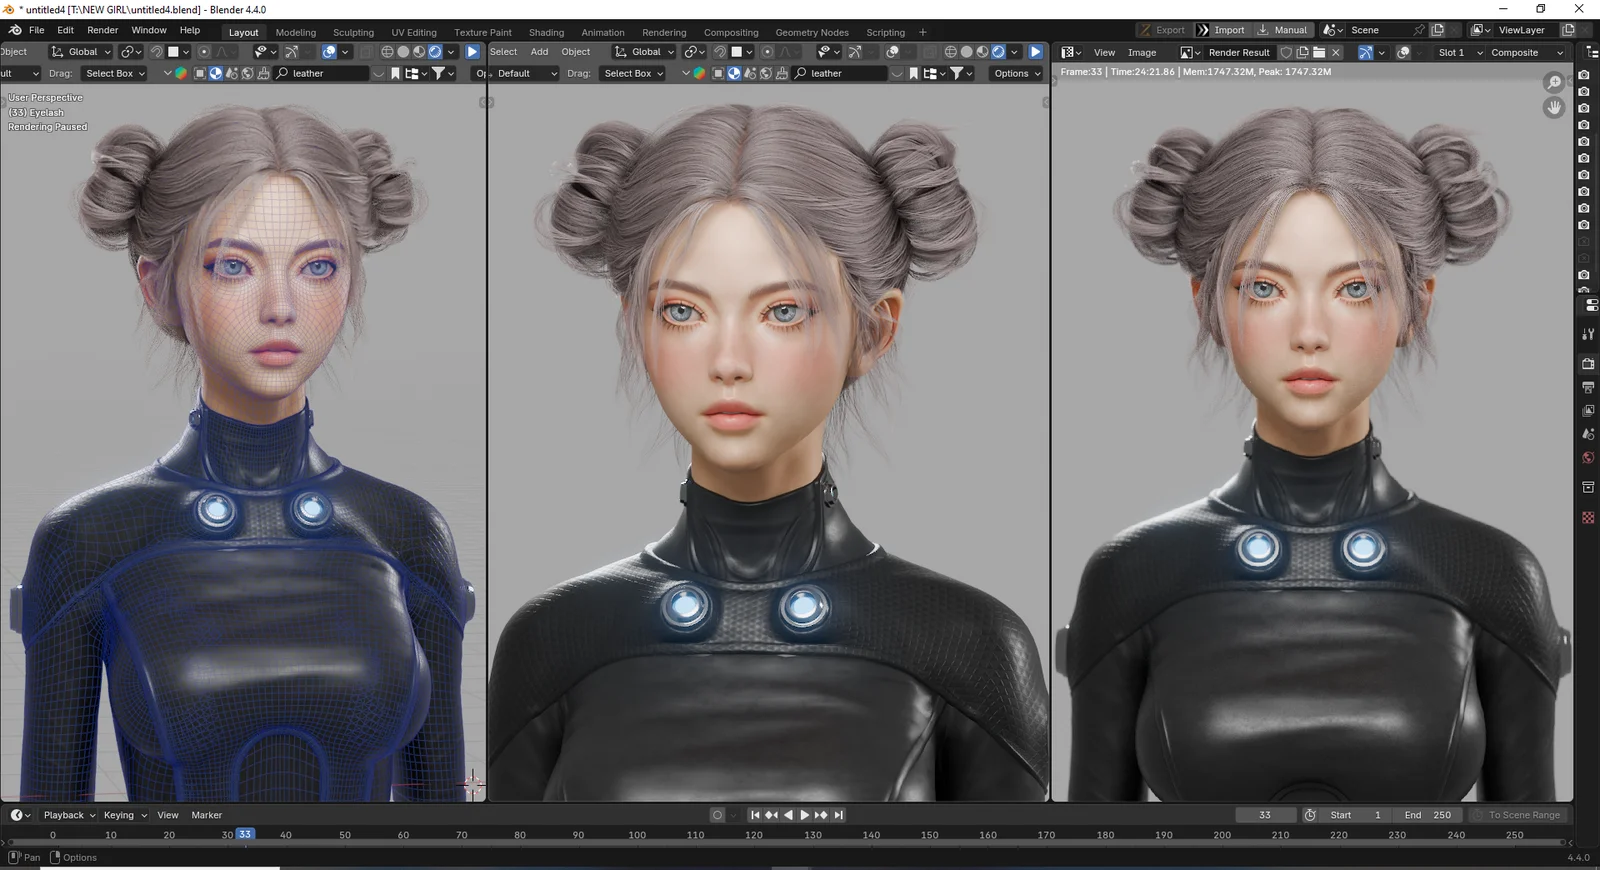Open the Render properties tab
Screen dimensions: 1600x870
tap(1588, 364)
